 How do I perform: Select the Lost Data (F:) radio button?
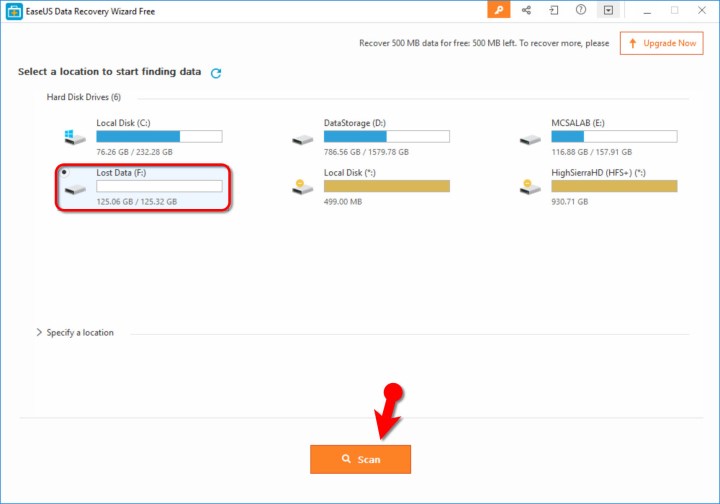click(x=65, y=172)
